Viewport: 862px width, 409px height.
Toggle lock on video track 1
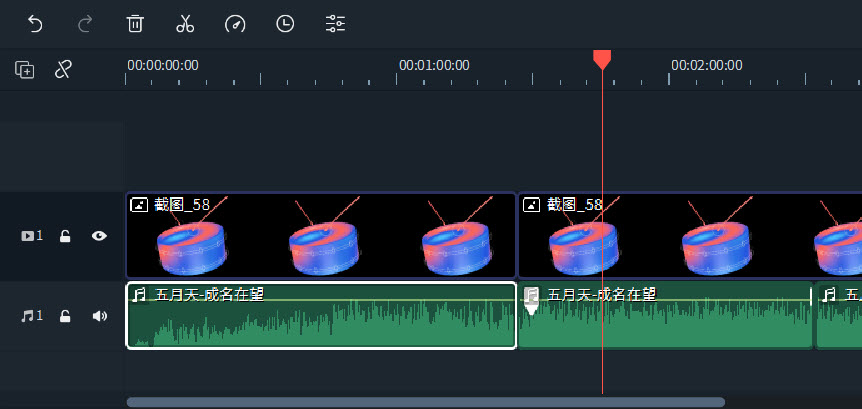point(65,236)
